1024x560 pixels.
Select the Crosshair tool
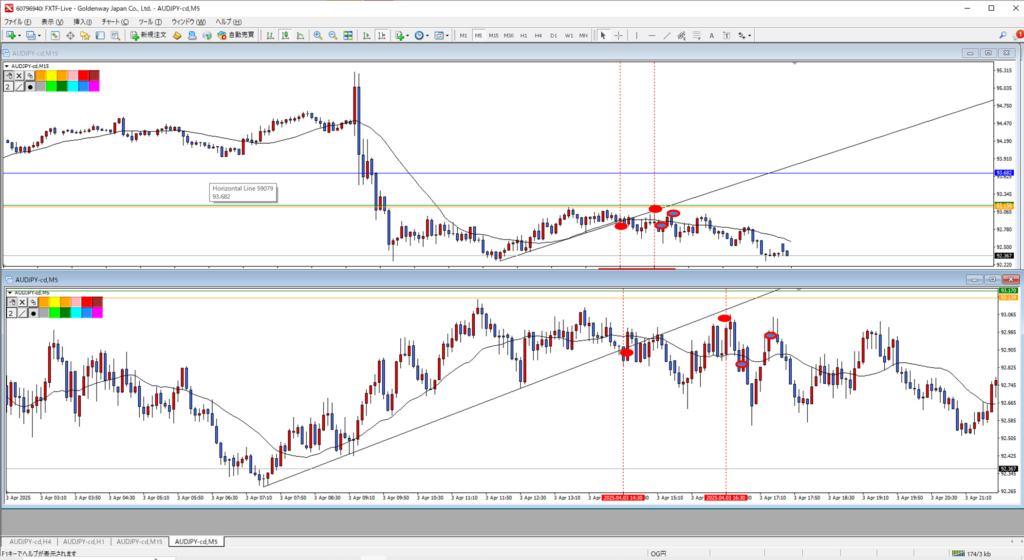point(618,35)
